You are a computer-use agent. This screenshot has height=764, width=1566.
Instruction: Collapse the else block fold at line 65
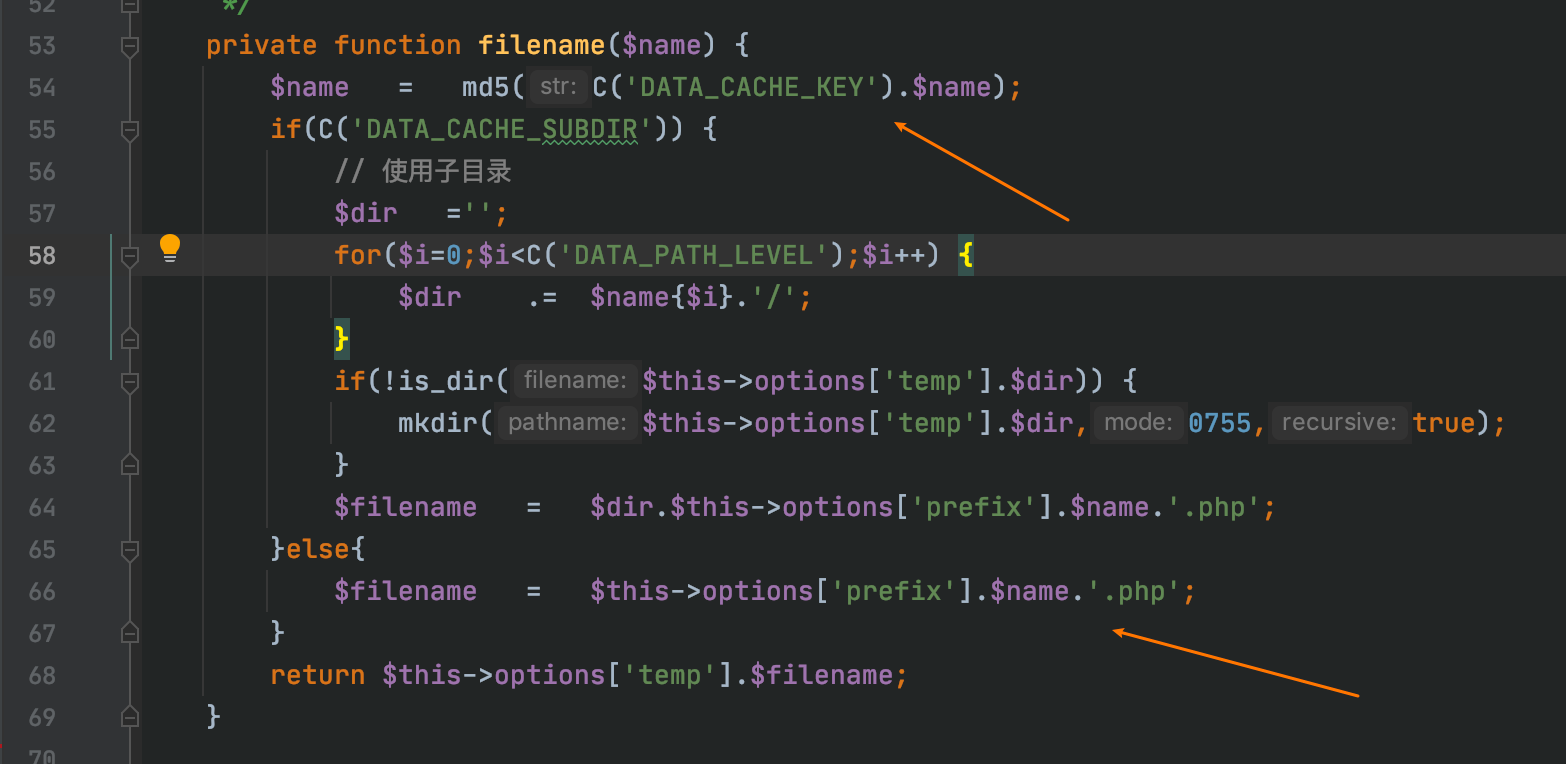coord(129,550)
